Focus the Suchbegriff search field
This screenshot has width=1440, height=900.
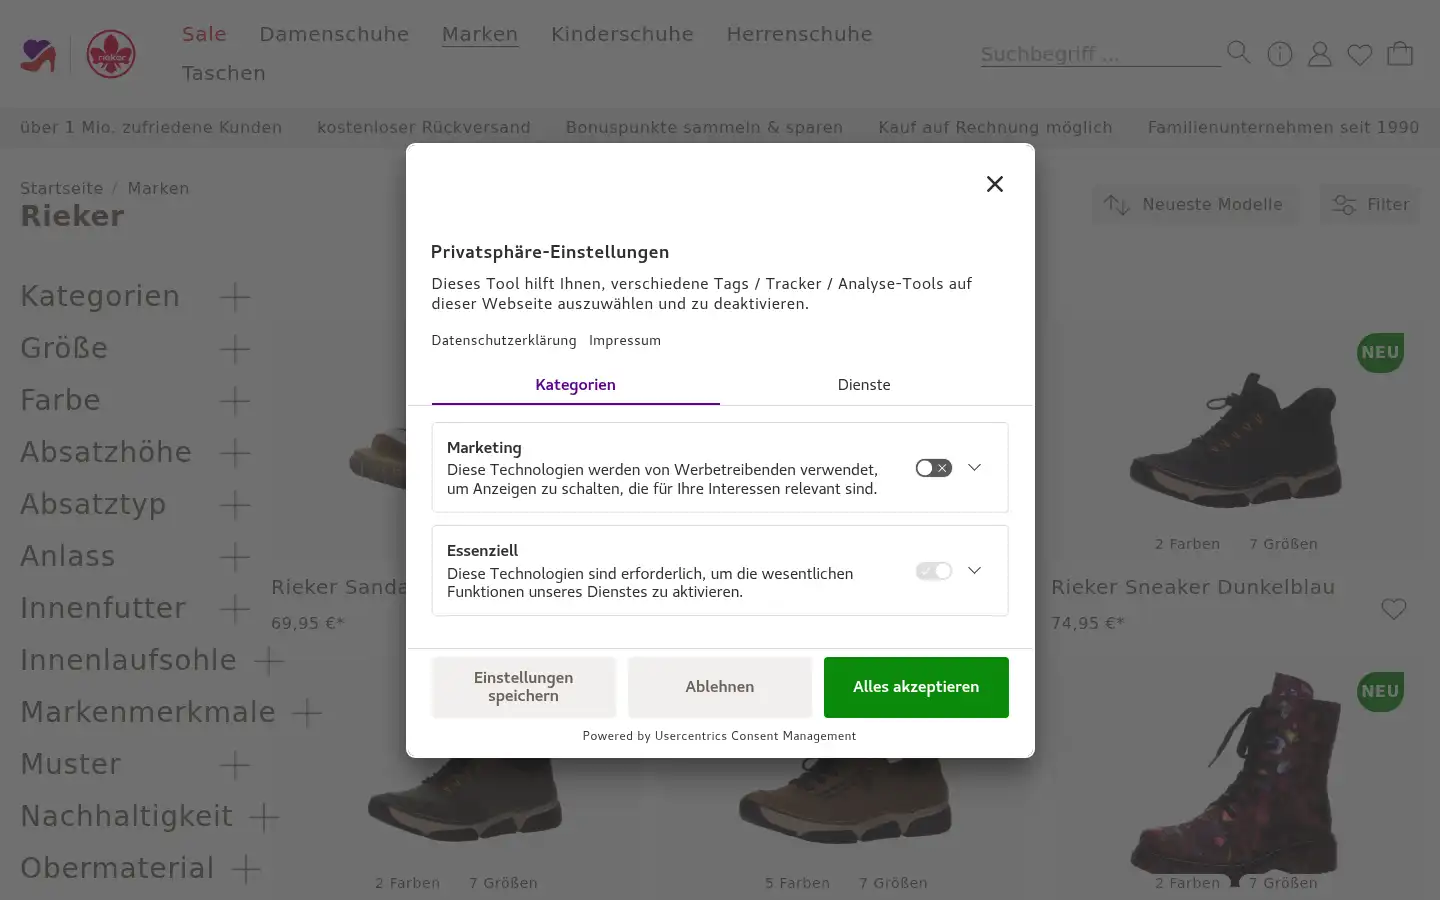(1100, 54)
